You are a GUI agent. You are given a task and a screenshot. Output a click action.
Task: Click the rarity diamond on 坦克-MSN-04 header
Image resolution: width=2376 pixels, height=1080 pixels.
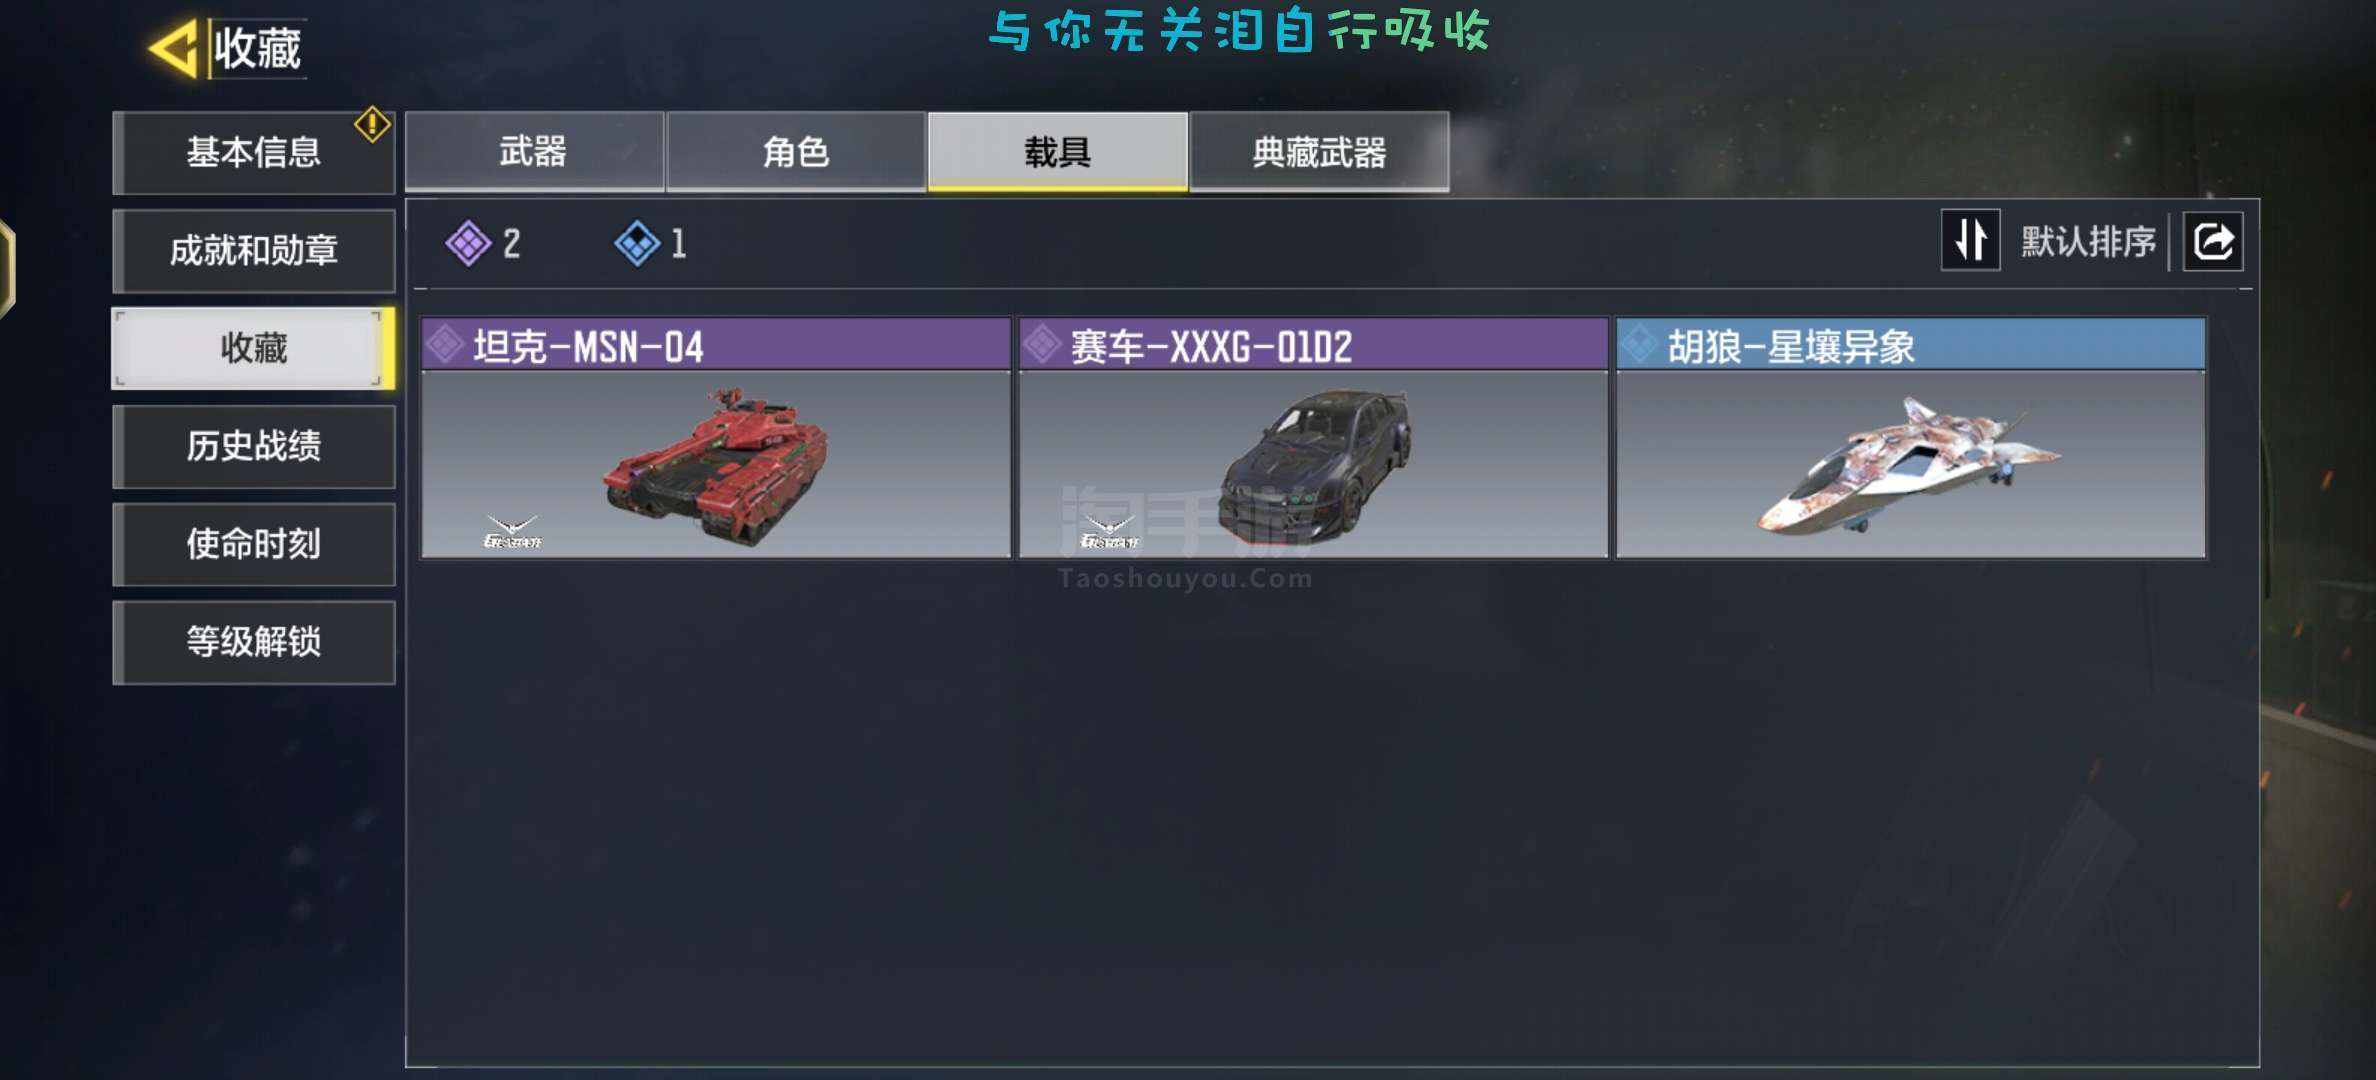(x=444, y=345)
